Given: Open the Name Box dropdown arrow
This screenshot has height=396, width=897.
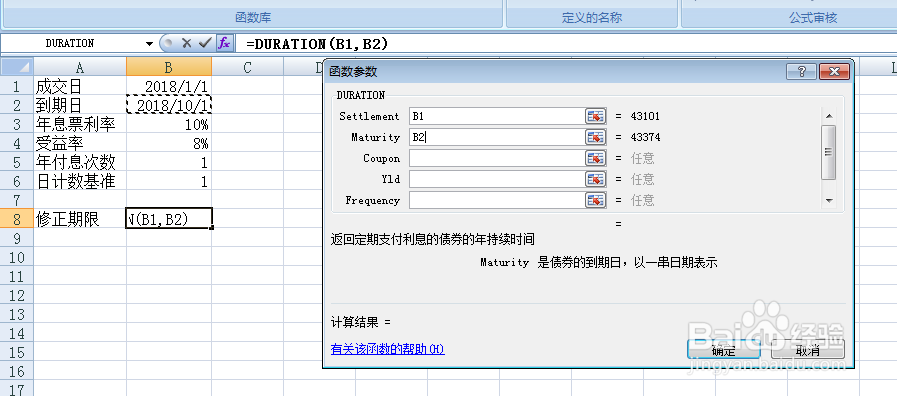Looking at the screenshot, I should 149,43.
